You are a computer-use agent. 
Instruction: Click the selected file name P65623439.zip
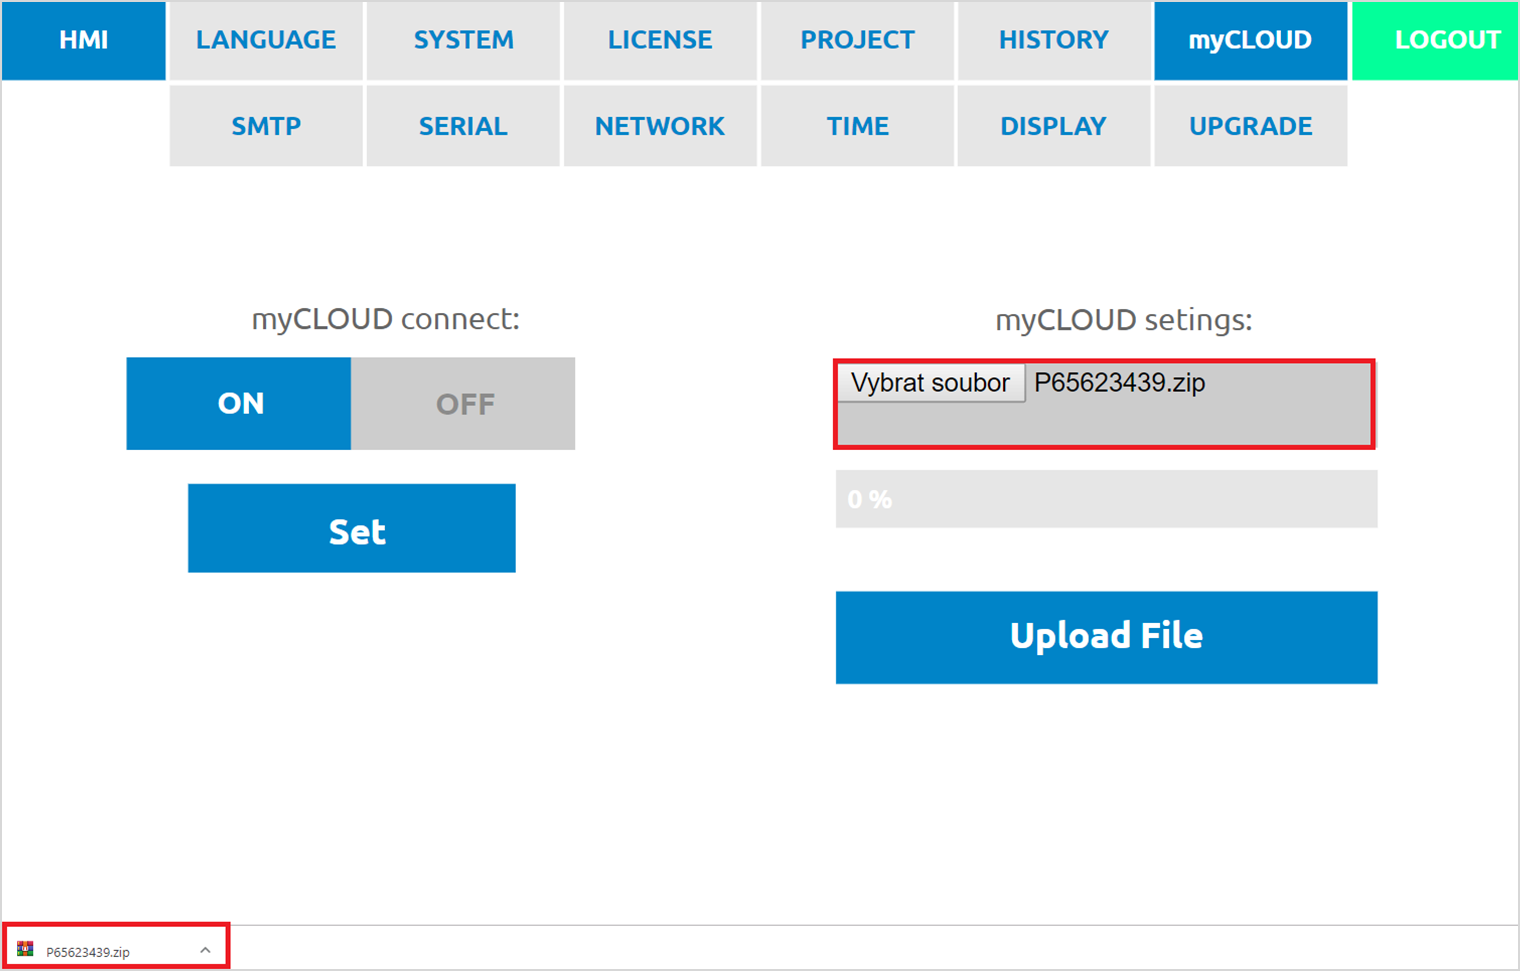click(x=1120, y=383)
